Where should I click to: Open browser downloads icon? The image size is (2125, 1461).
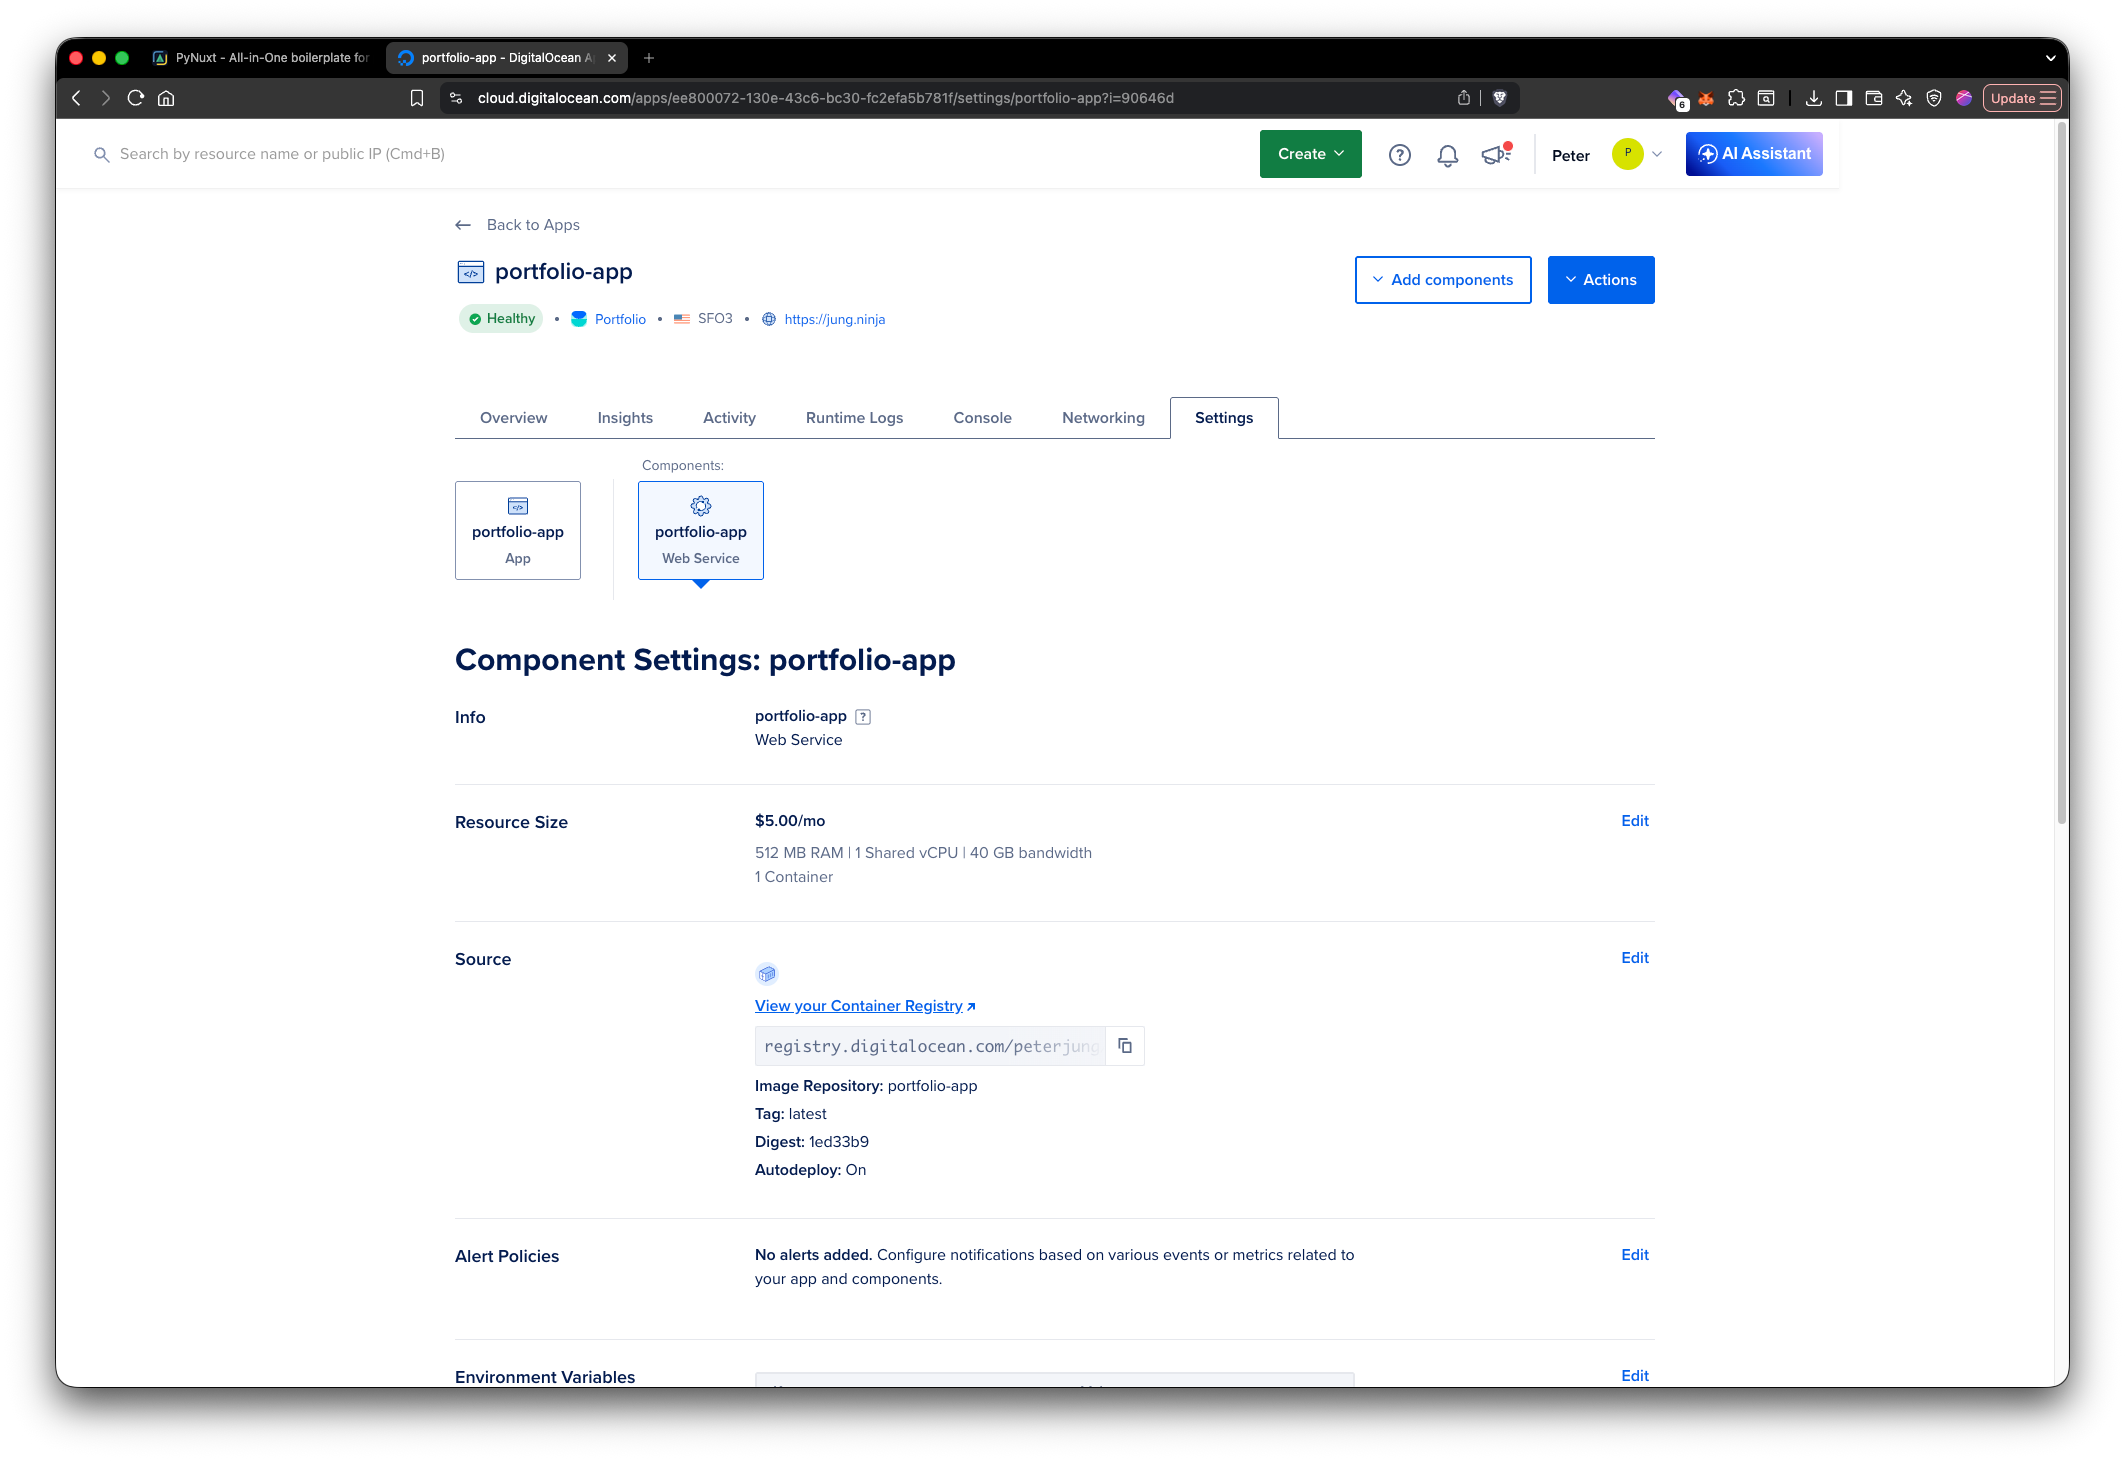click(1813, 98)
